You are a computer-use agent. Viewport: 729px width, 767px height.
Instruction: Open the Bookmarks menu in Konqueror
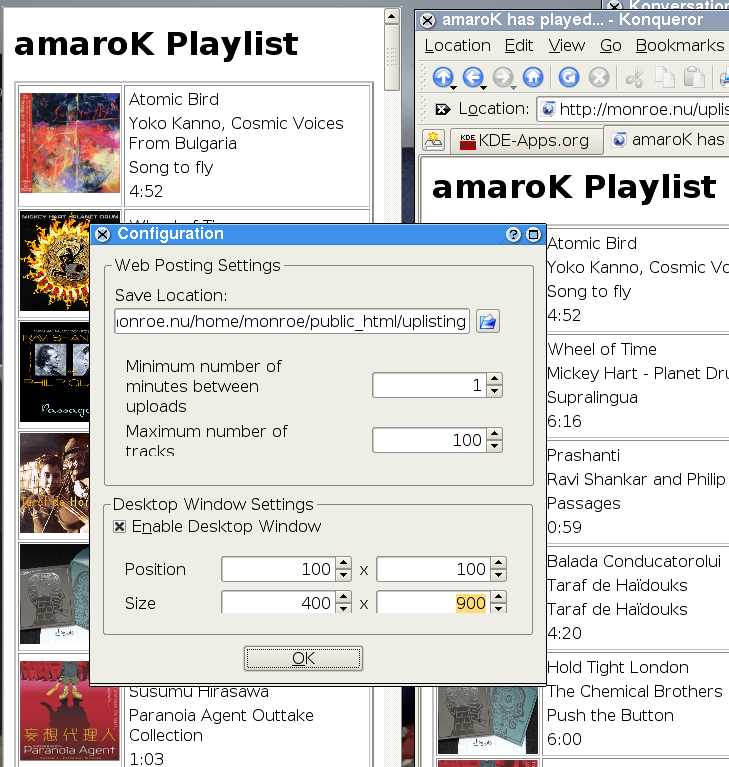coord(680,45)
